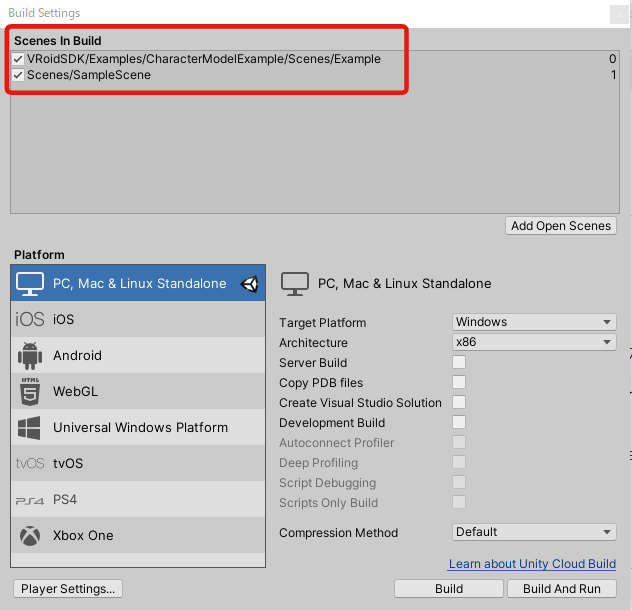The image size is (632, 610).
Task: Close the Build Settings window
Action: 619,15
